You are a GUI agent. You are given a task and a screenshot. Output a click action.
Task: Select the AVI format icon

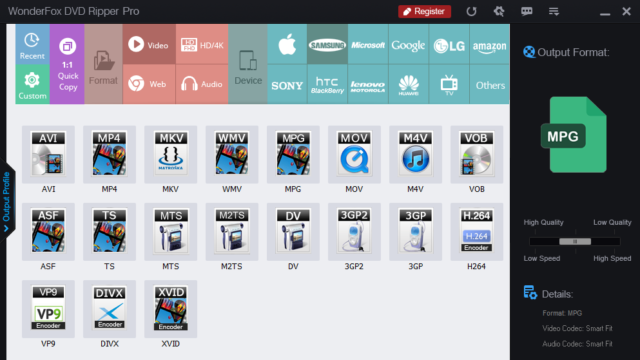point(48,154)
